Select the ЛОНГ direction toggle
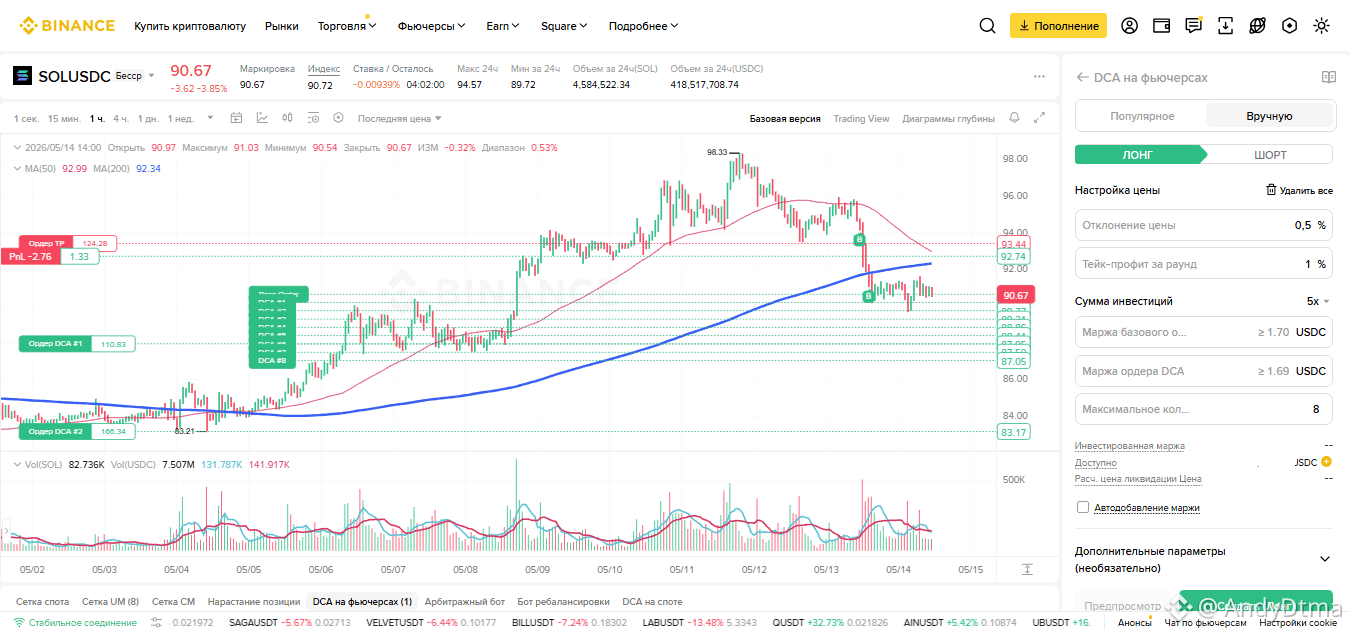 click(1138, 155)
